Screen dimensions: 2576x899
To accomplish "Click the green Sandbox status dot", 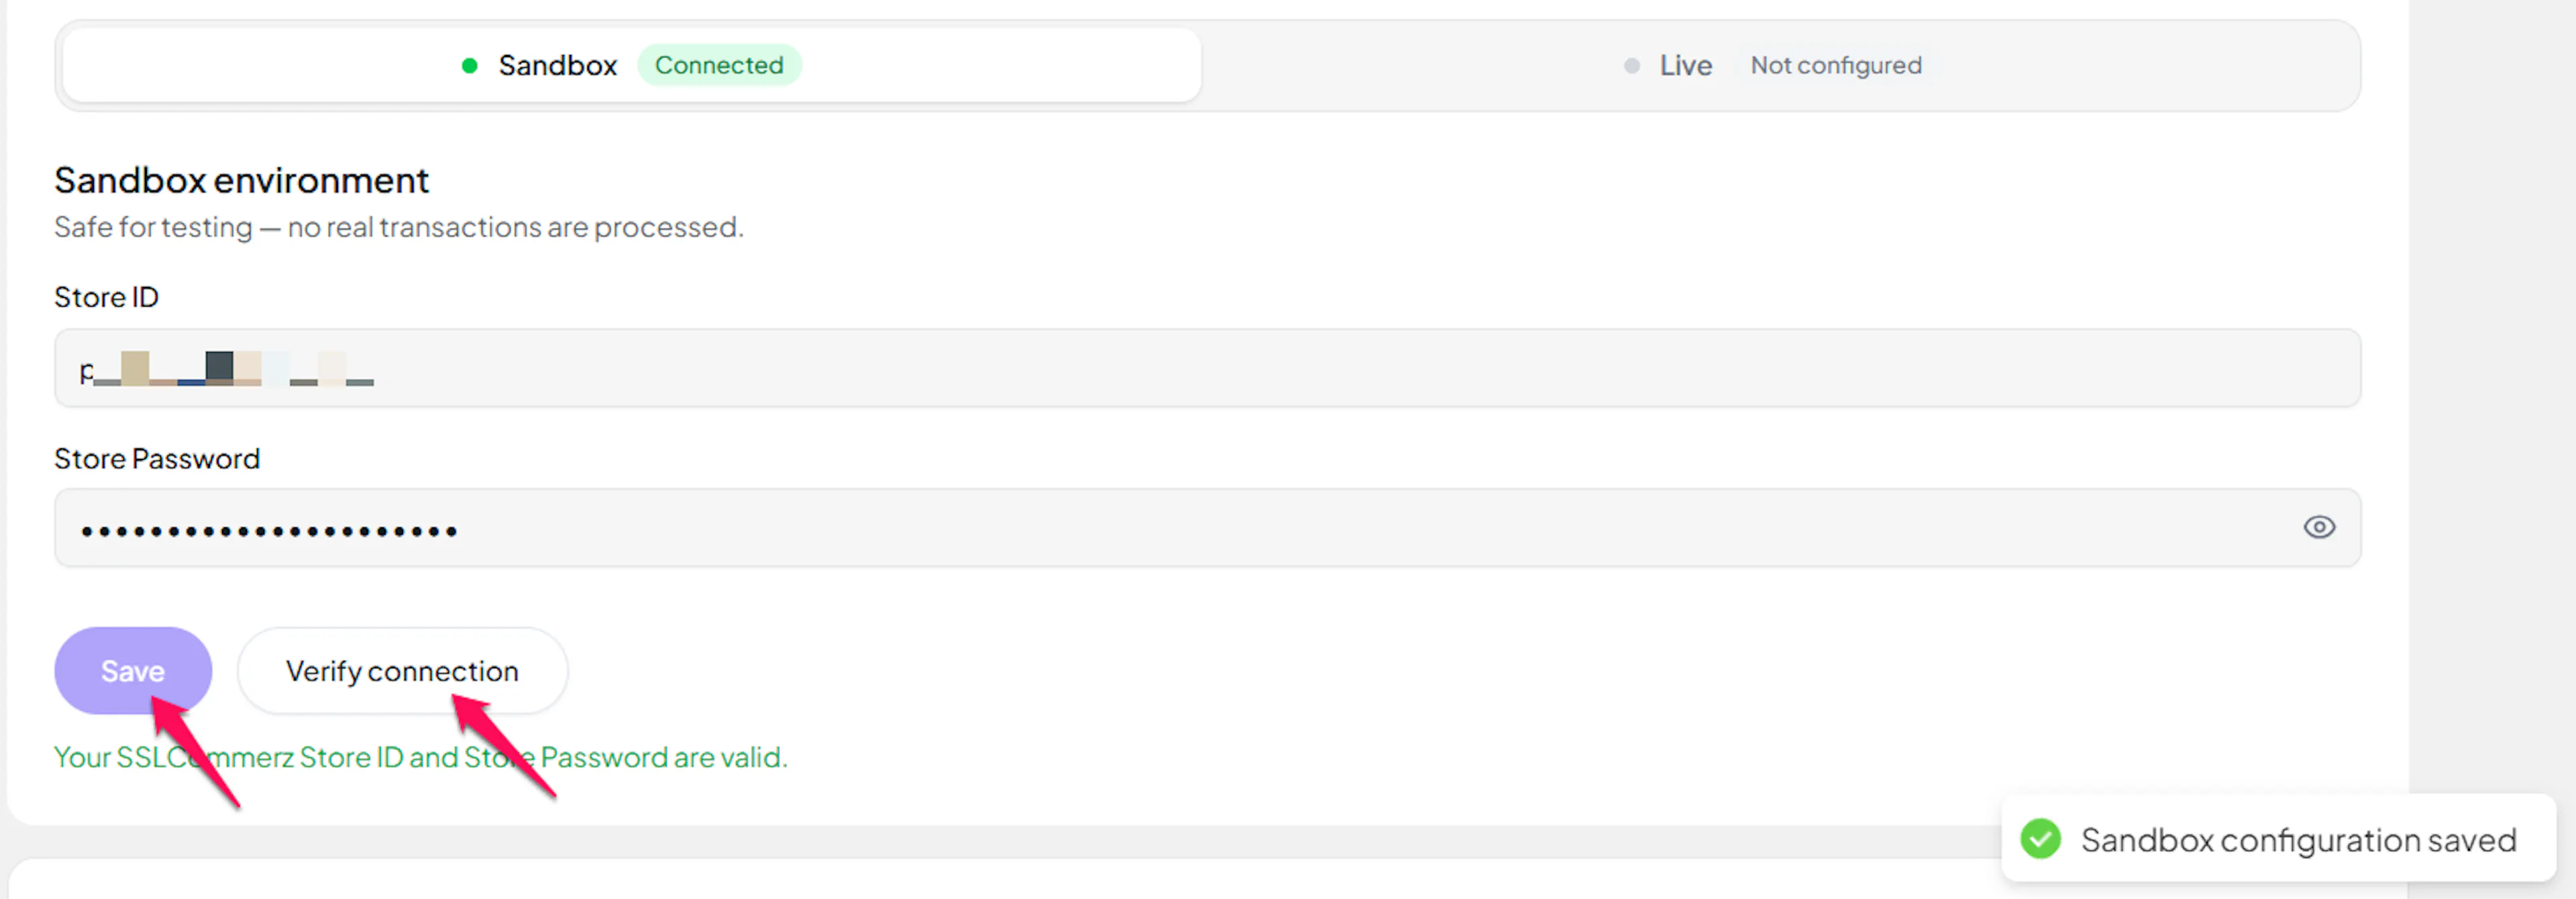I will pos(469,66).
